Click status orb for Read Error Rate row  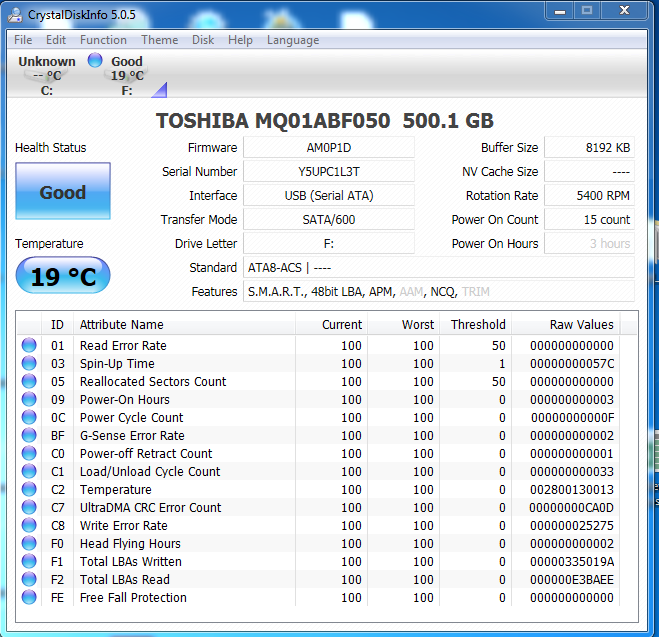coord(29,345)
